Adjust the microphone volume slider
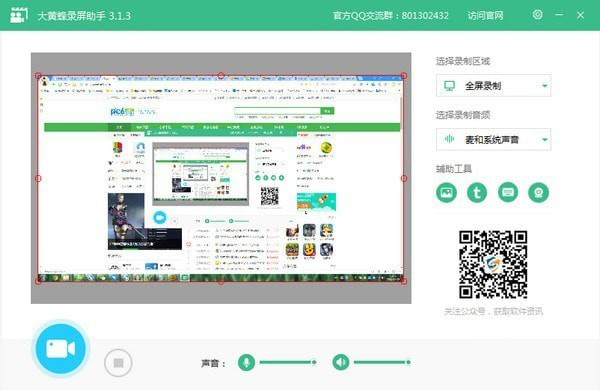Image resolution: width=600 pixels, height=390 pixels. [x=288, y=362]
